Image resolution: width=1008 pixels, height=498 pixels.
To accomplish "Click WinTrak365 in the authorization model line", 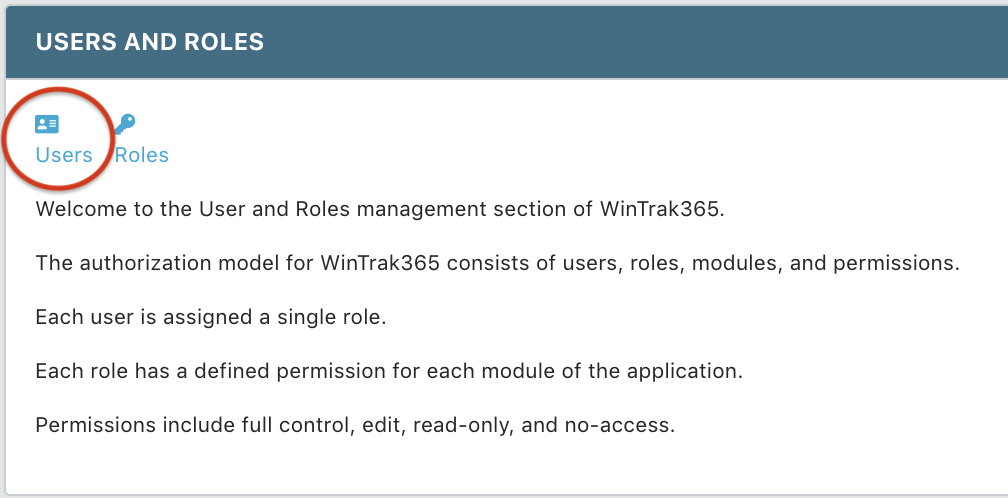I will 380,263.
